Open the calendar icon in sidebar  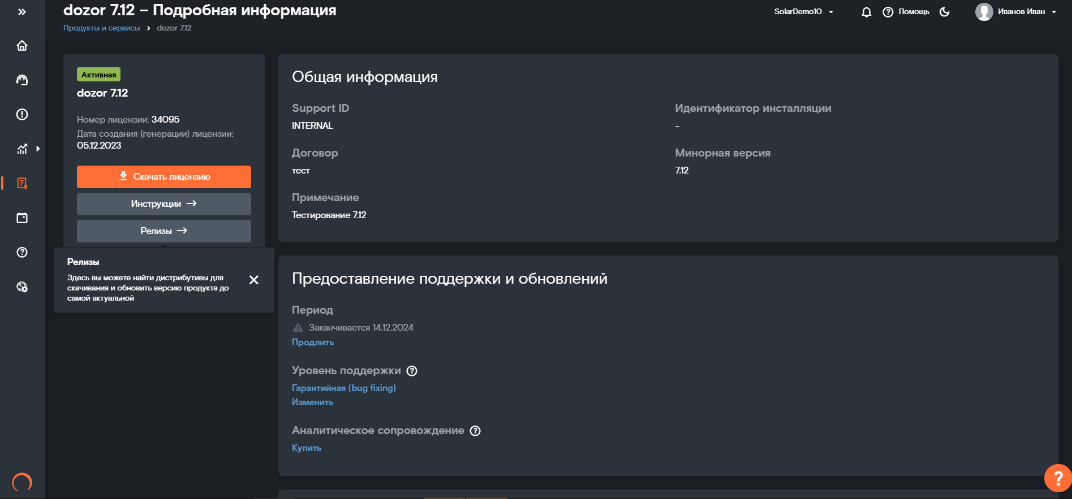(22, 217)
